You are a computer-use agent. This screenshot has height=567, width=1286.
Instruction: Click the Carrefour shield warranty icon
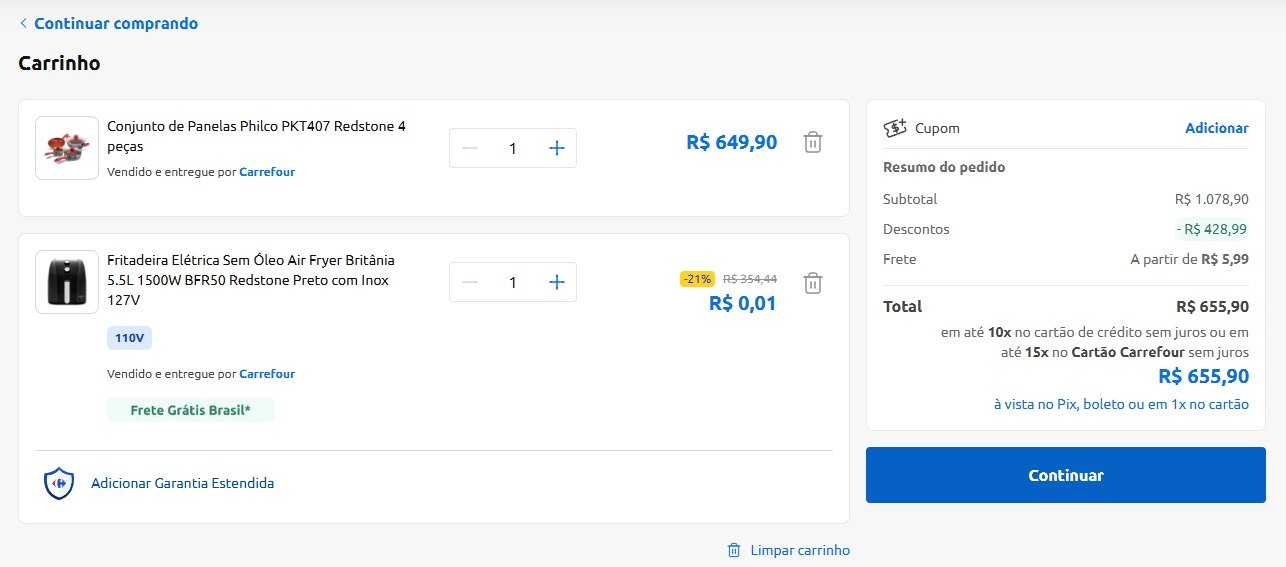(59, 483)
